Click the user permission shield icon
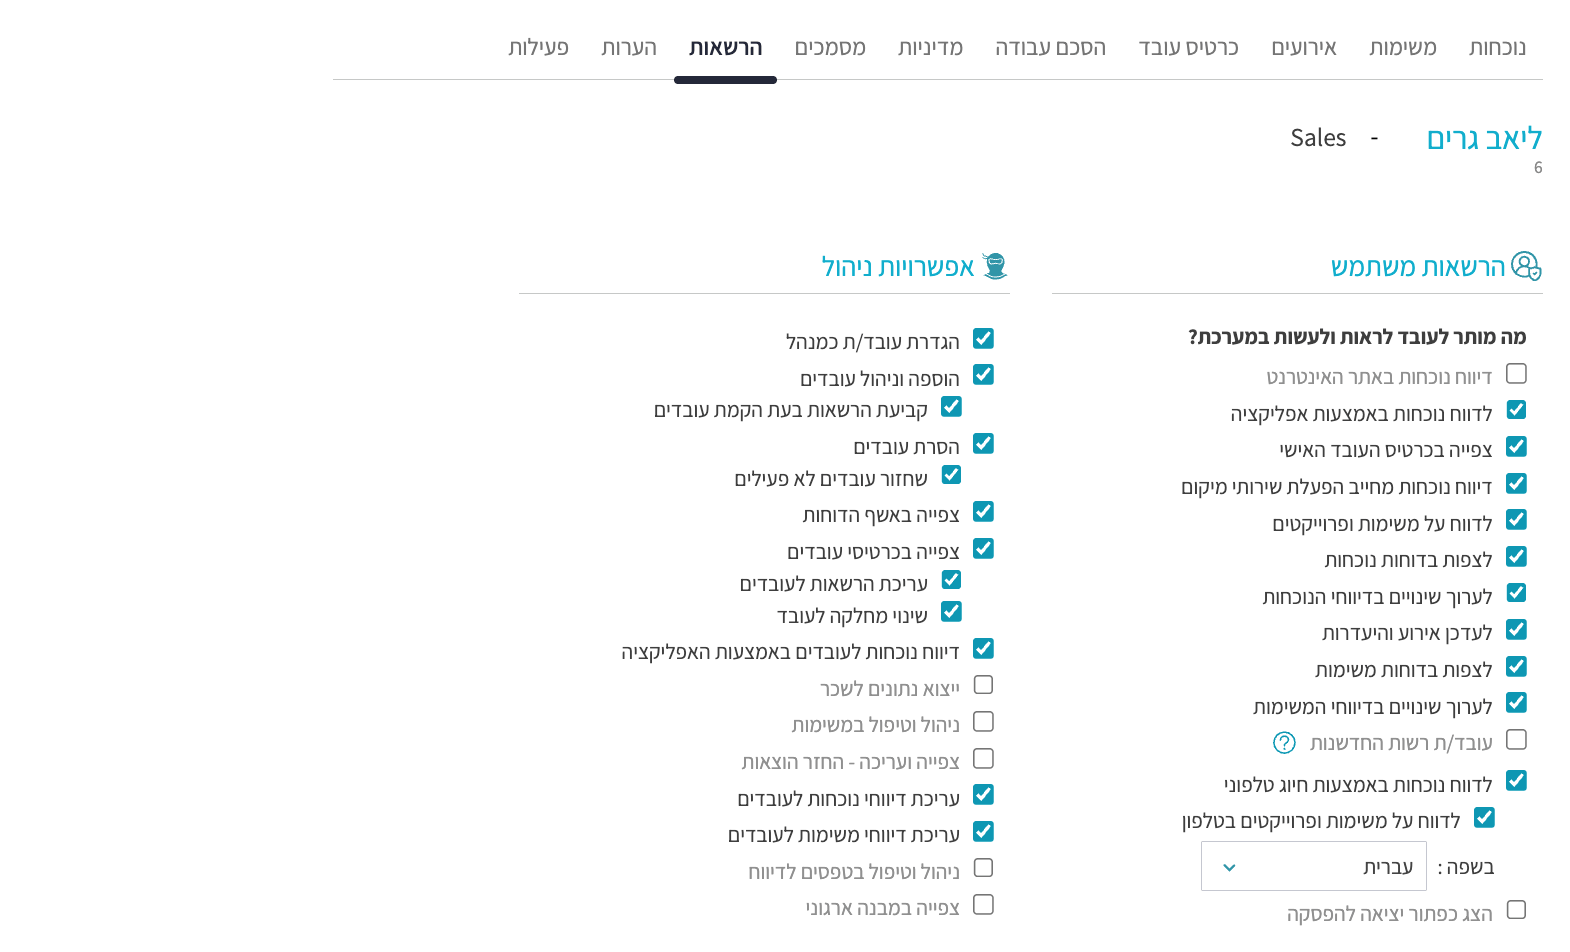Screen dimensions: 1570x952 point(1526,266)
